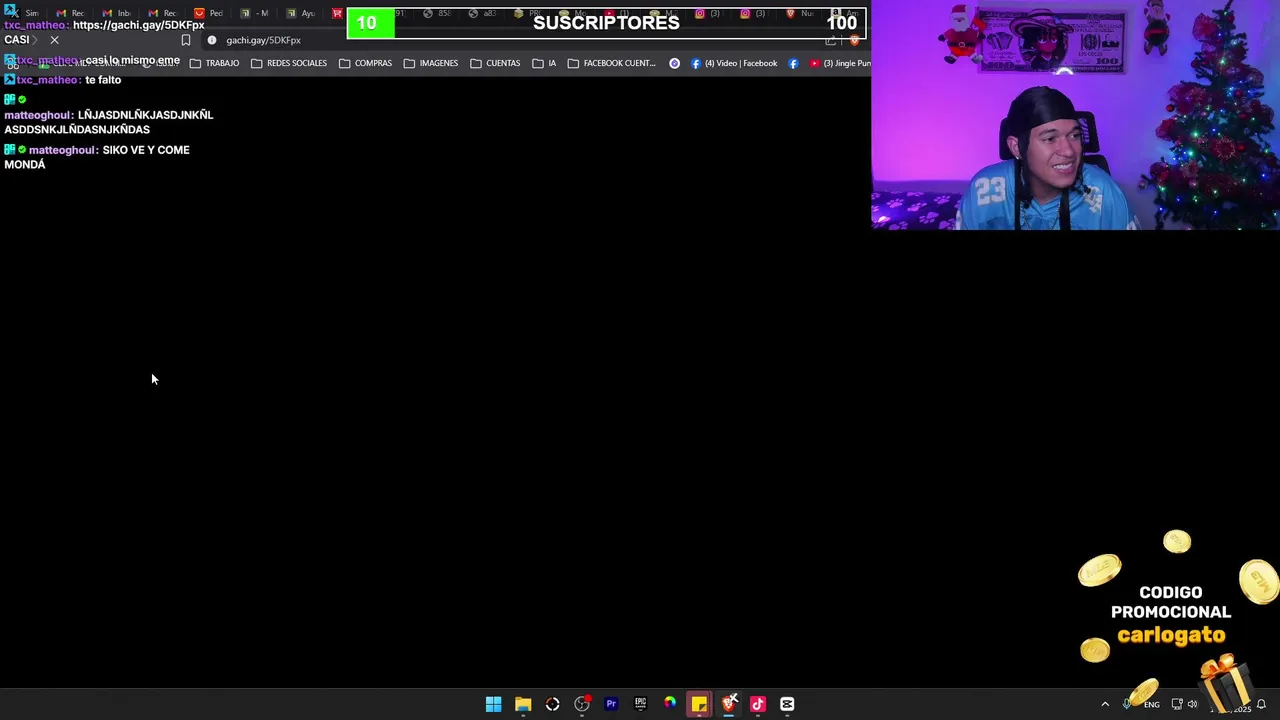
Task: Show hidden system tray icons chevron
Action: point(1105,704)
